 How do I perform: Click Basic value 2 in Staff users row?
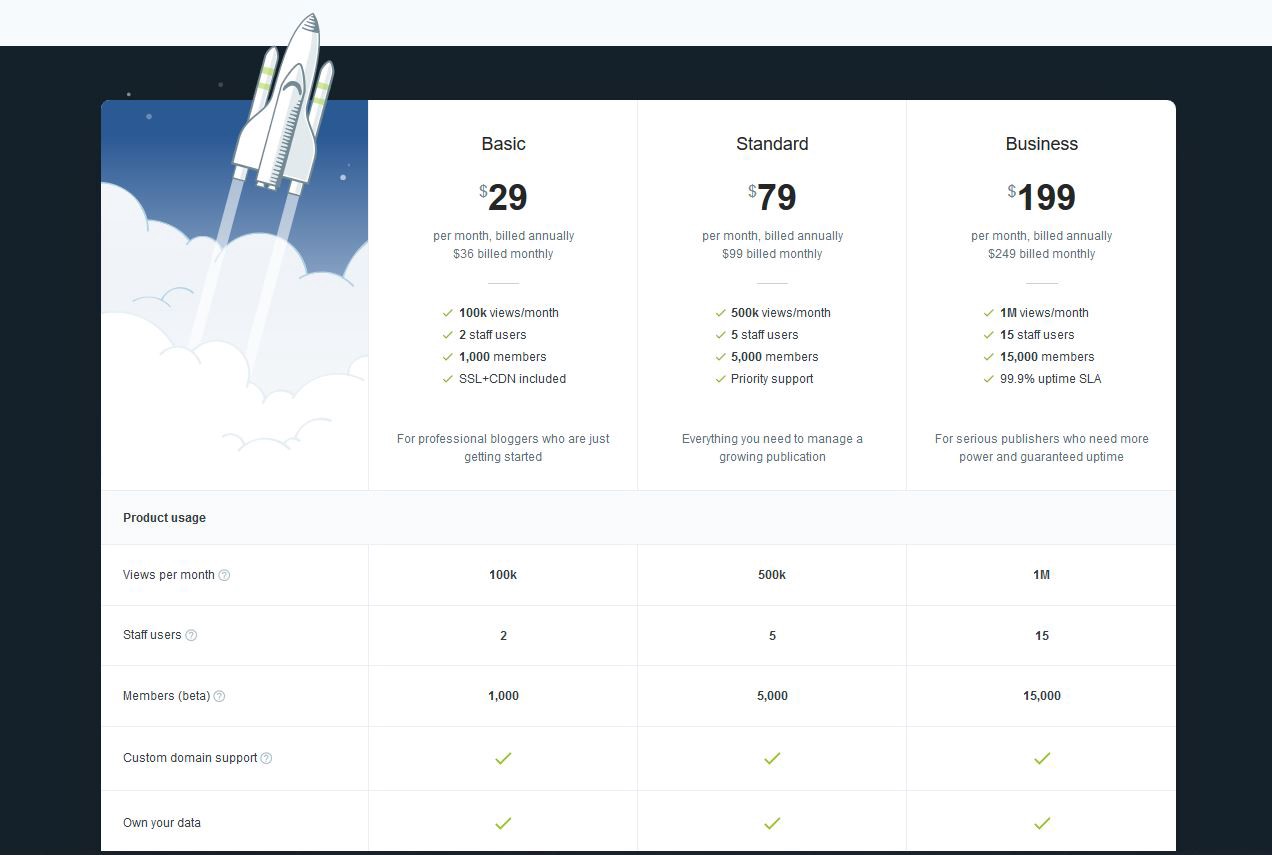pyautogui.click(x=503, y=636)
